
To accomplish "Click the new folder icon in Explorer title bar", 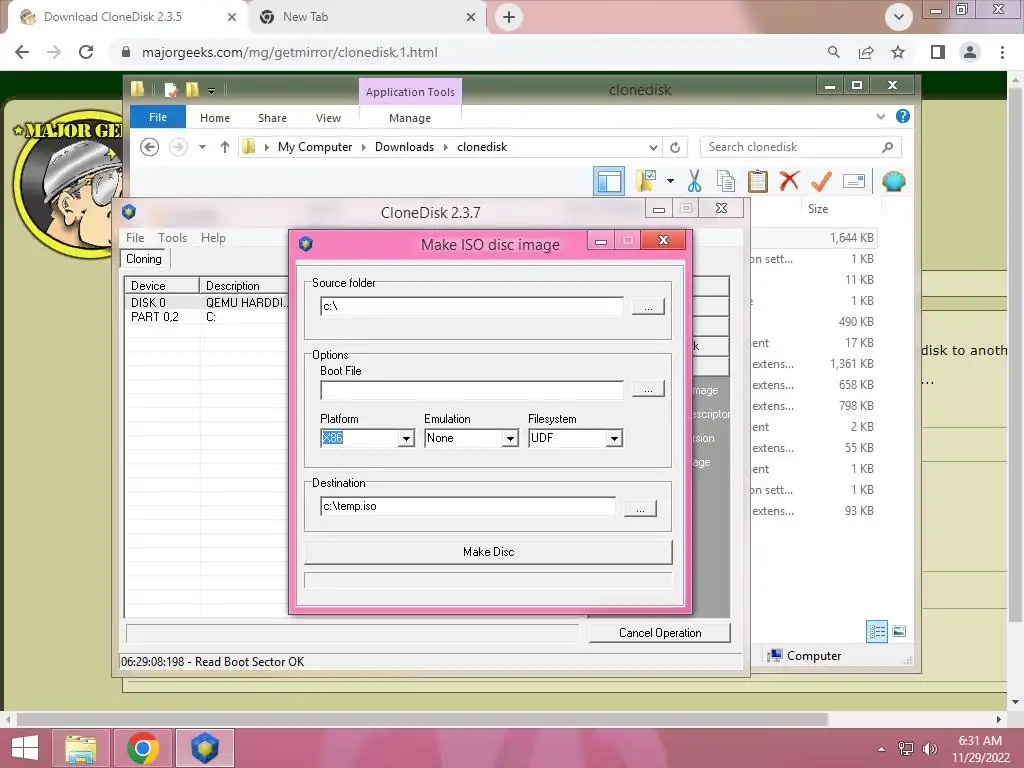I will click(x=192, y=89).
